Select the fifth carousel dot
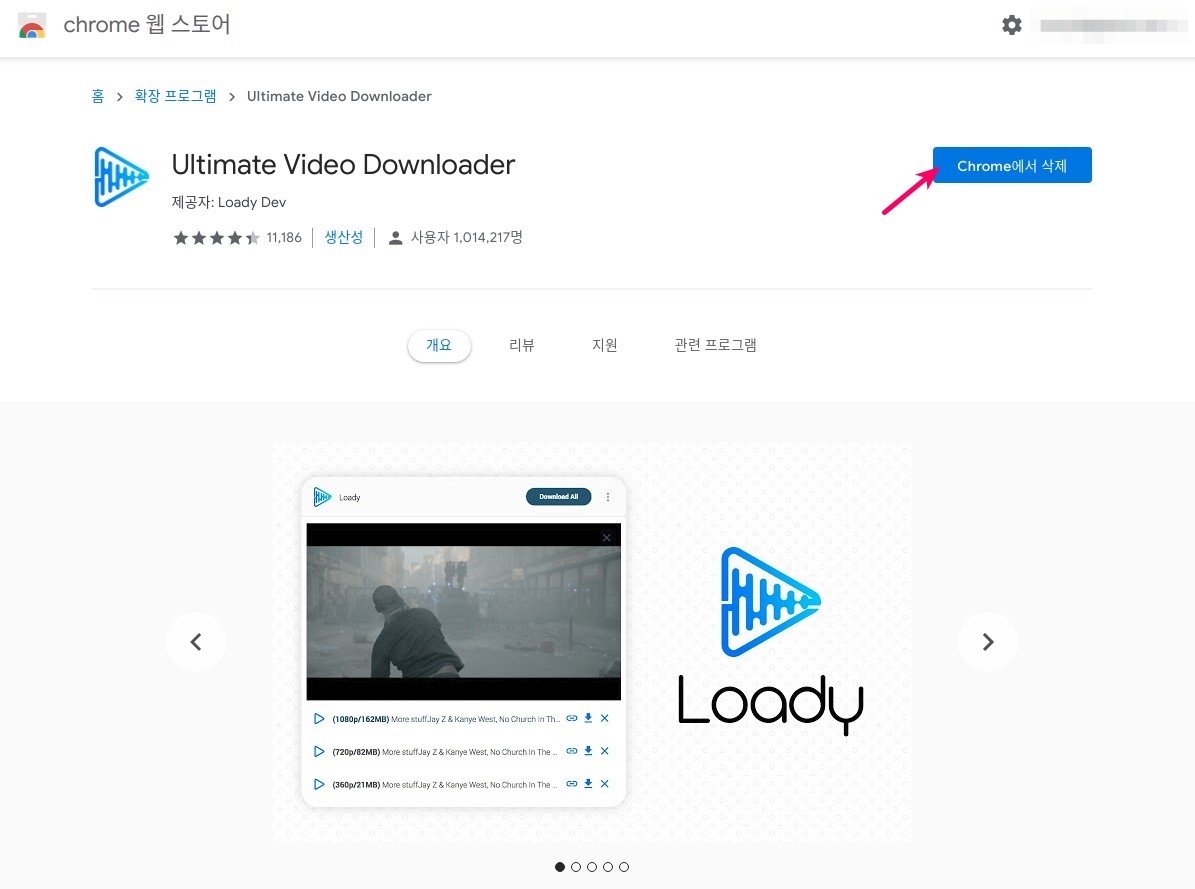 click(x=624, y=867)
